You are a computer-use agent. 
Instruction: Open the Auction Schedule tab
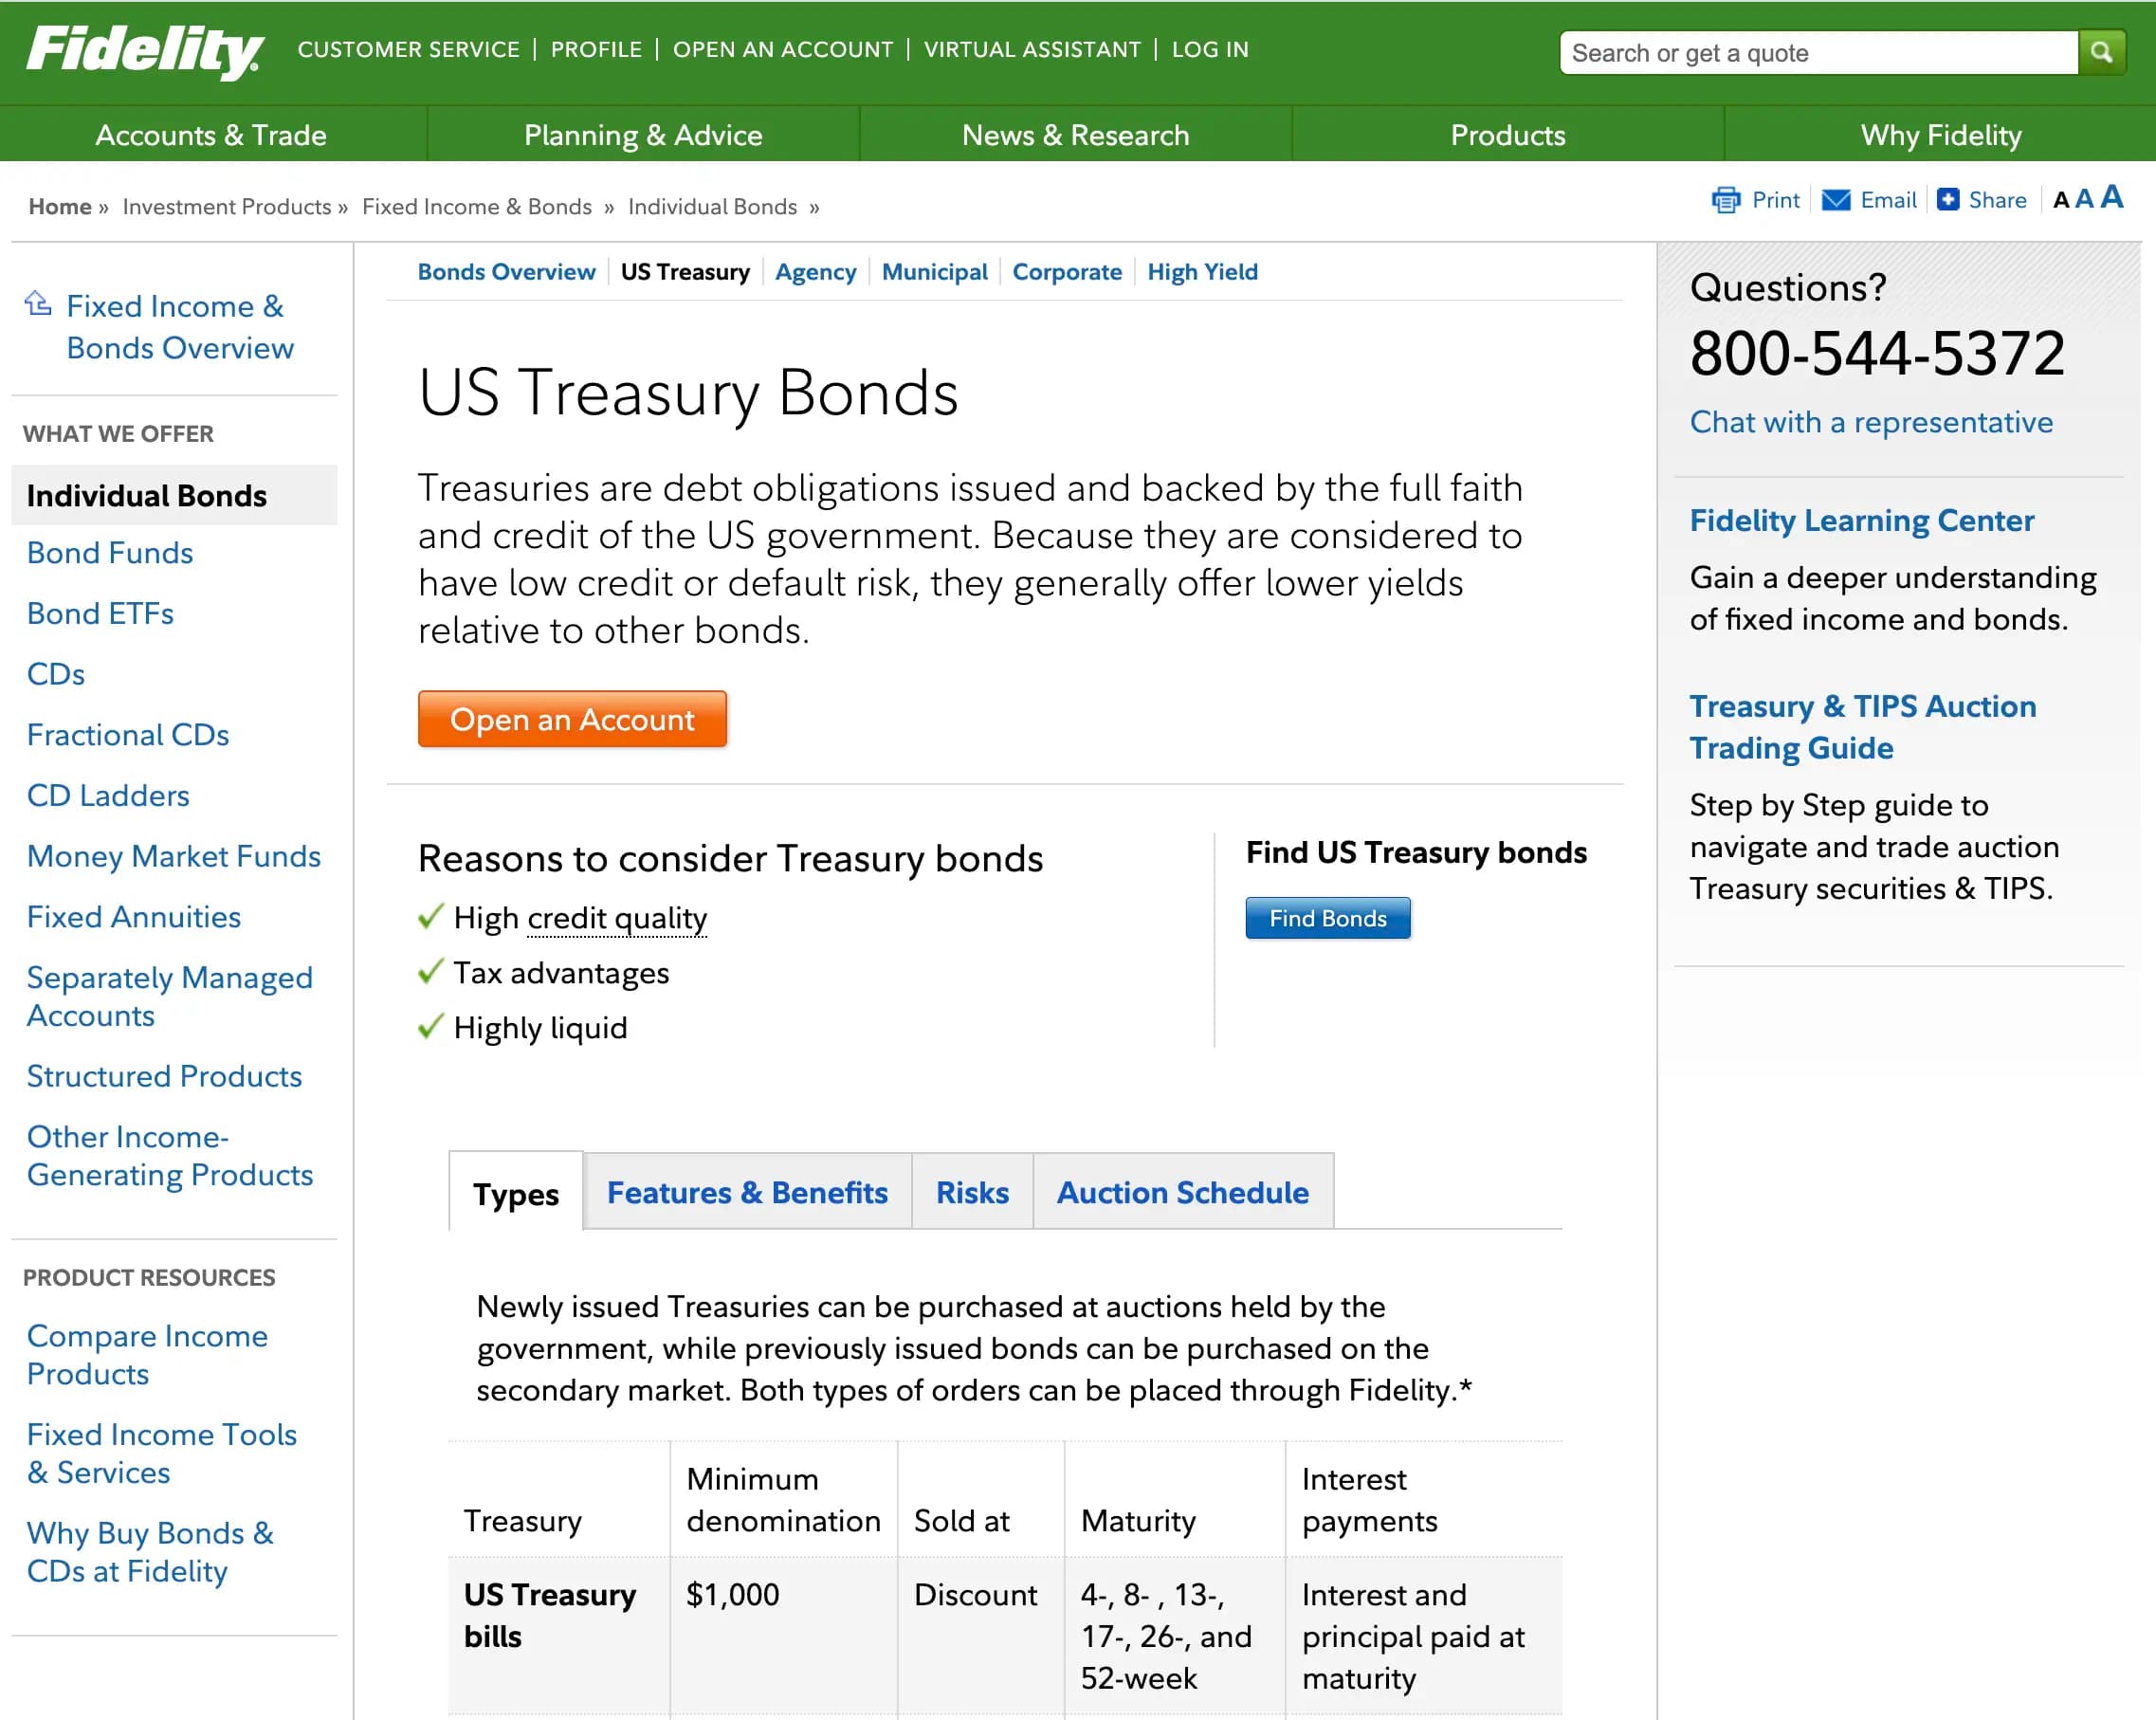click(x=1182, y=1192)
